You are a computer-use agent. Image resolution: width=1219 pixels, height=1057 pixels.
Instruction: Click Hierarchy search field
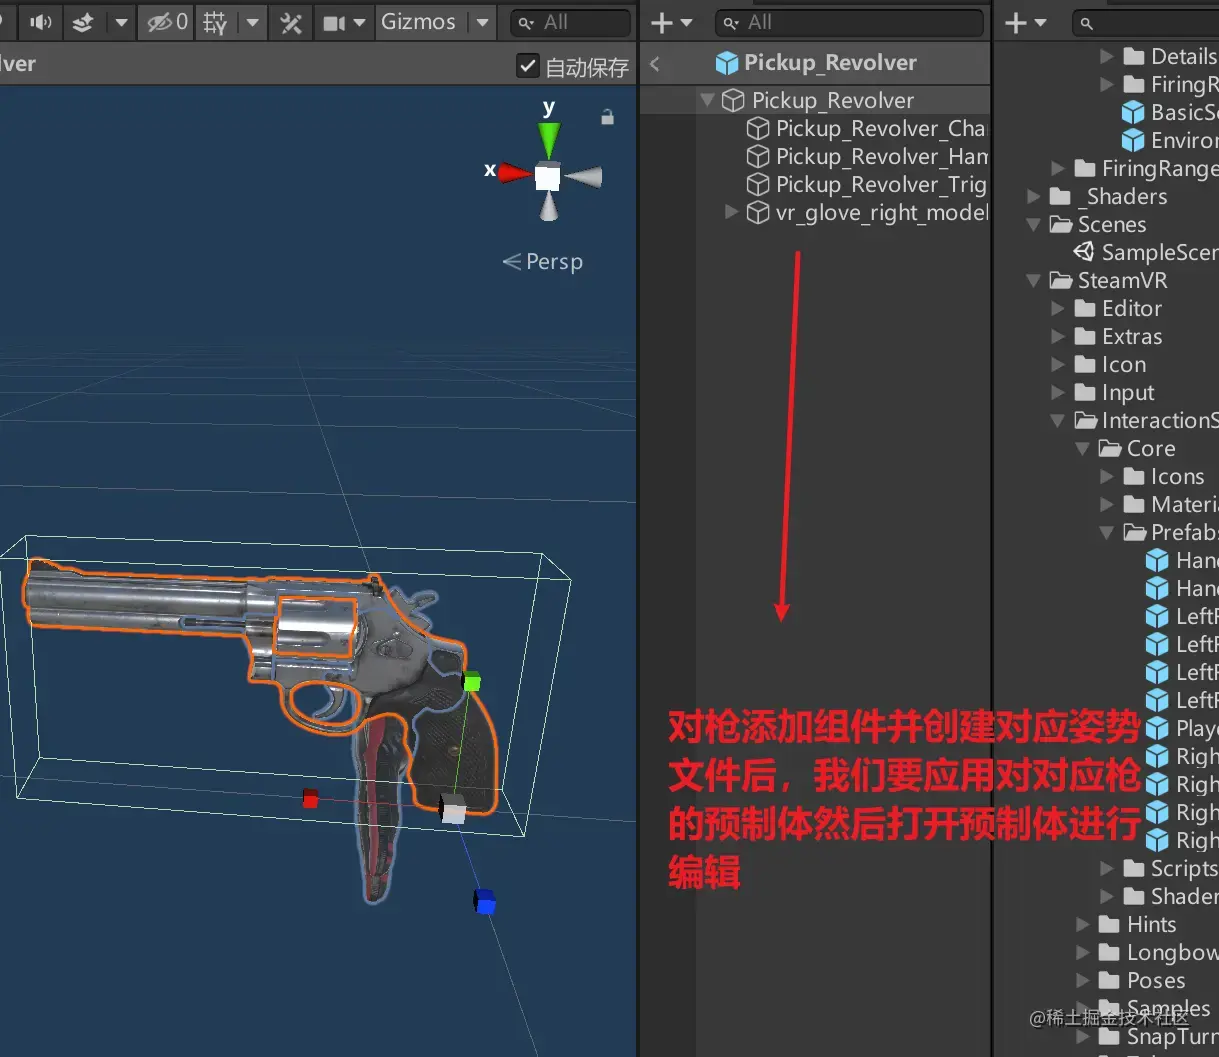coord(849,22)
